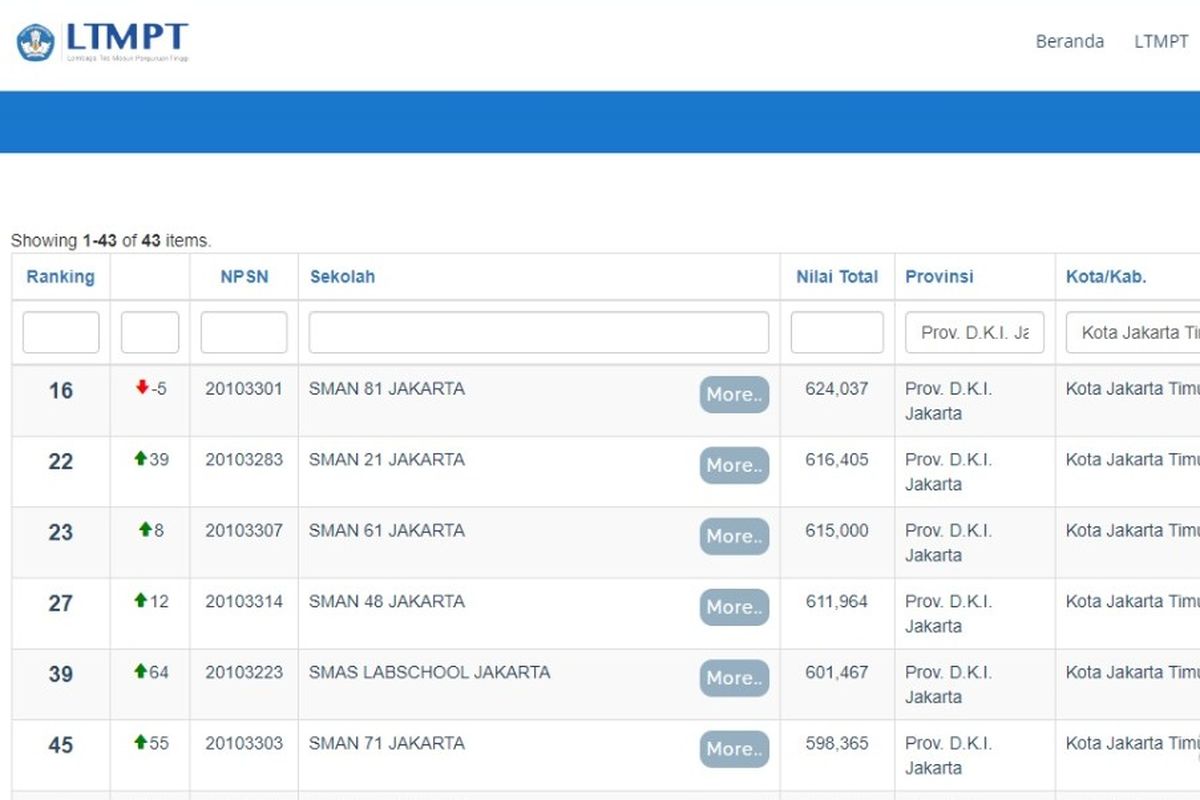Viewport: 1200px width, 800px height.
Task: Click the LTMPT logo
Action: (102, 42)
